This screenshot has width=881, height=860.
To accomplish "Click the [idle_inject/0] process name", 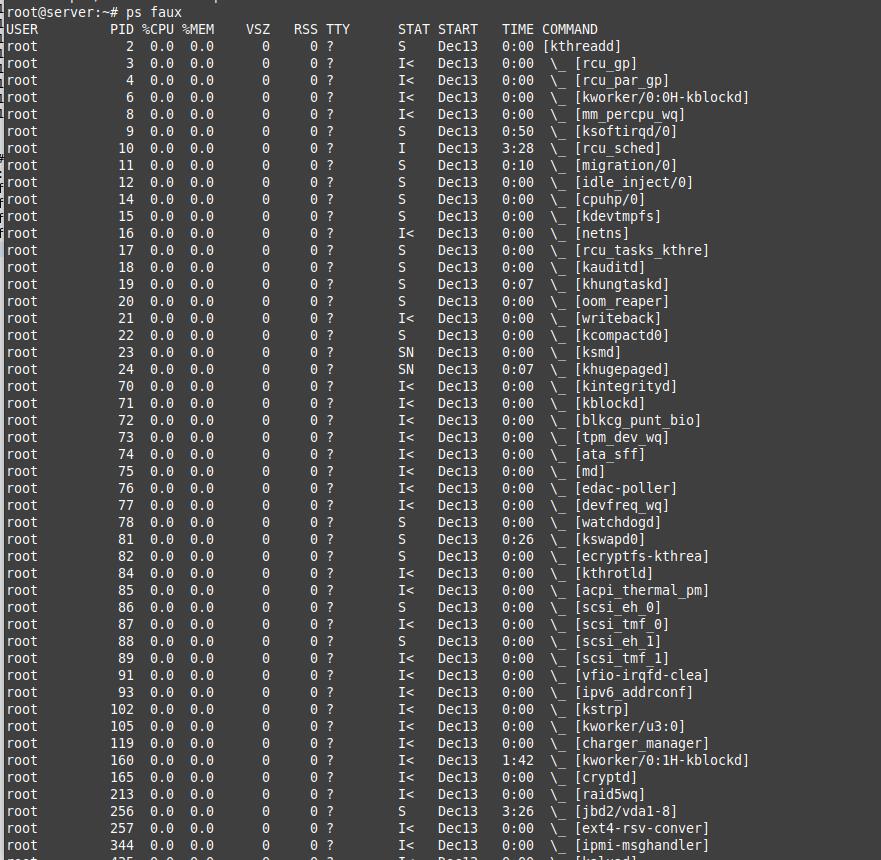I will pos(633,182).
